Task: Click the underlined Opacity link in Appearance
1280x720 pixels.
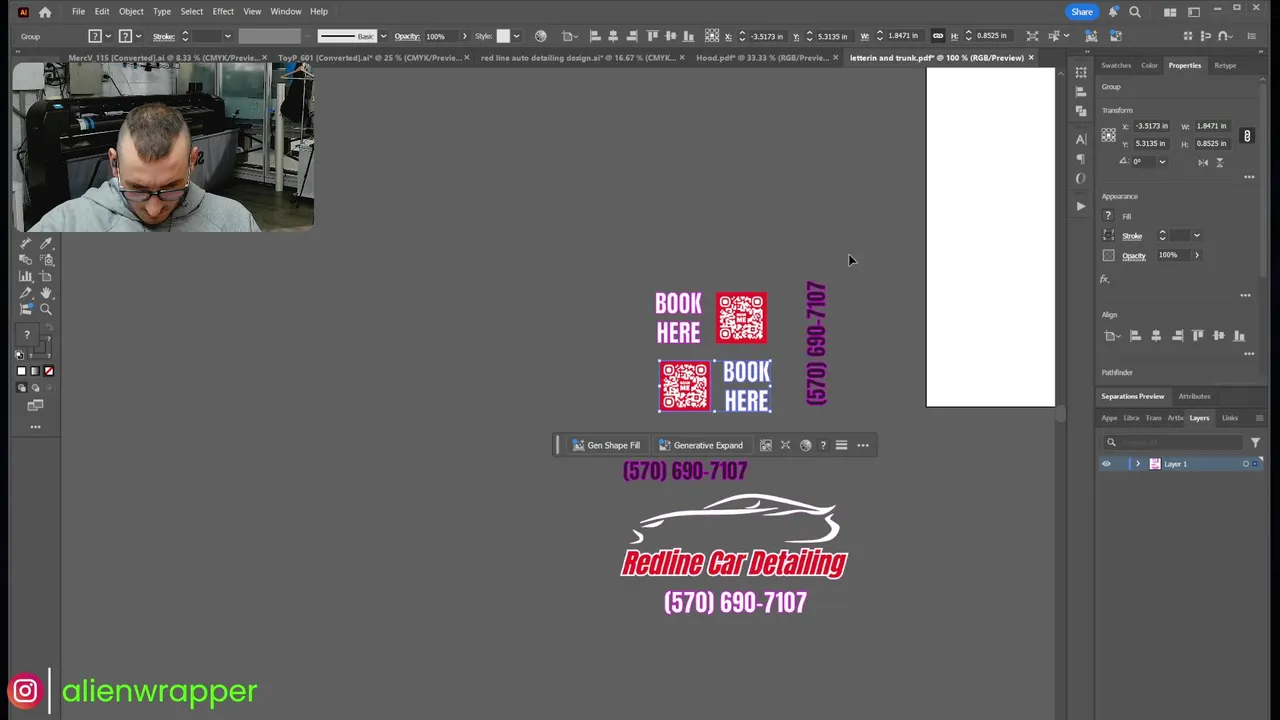Action: (x=1133, y=255)
